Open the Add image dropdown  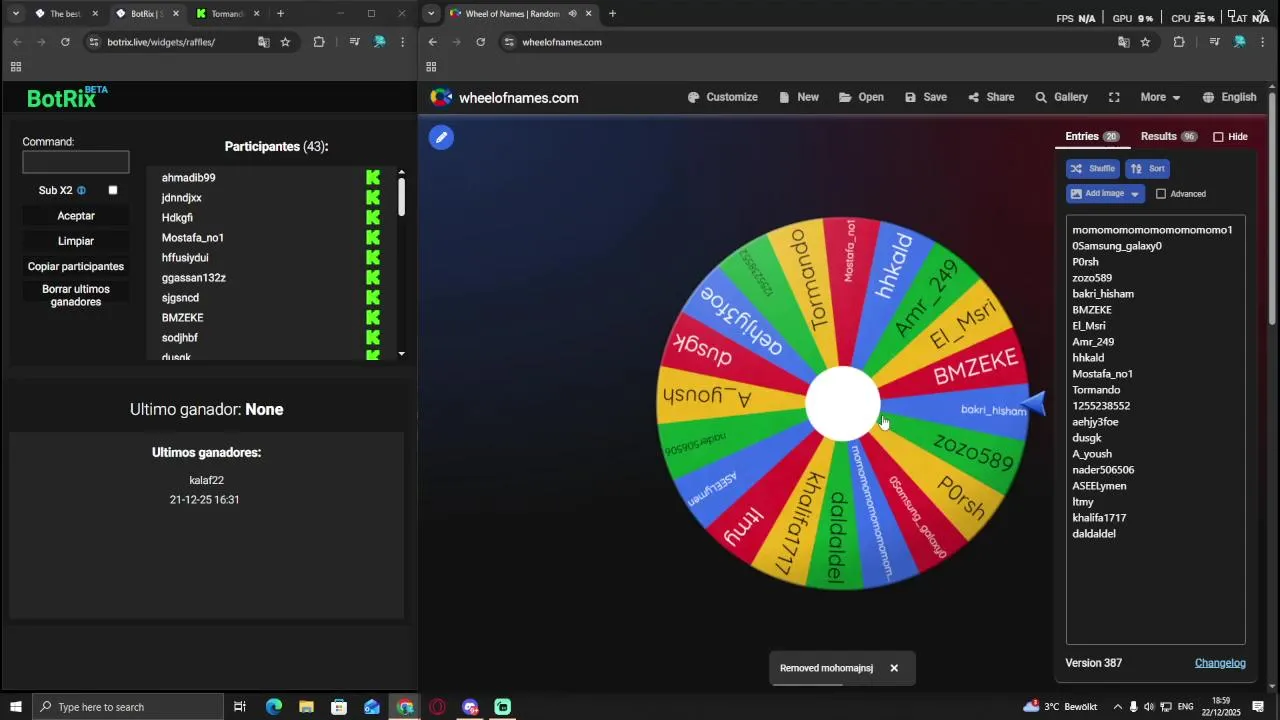click(x=1105, y=193)
